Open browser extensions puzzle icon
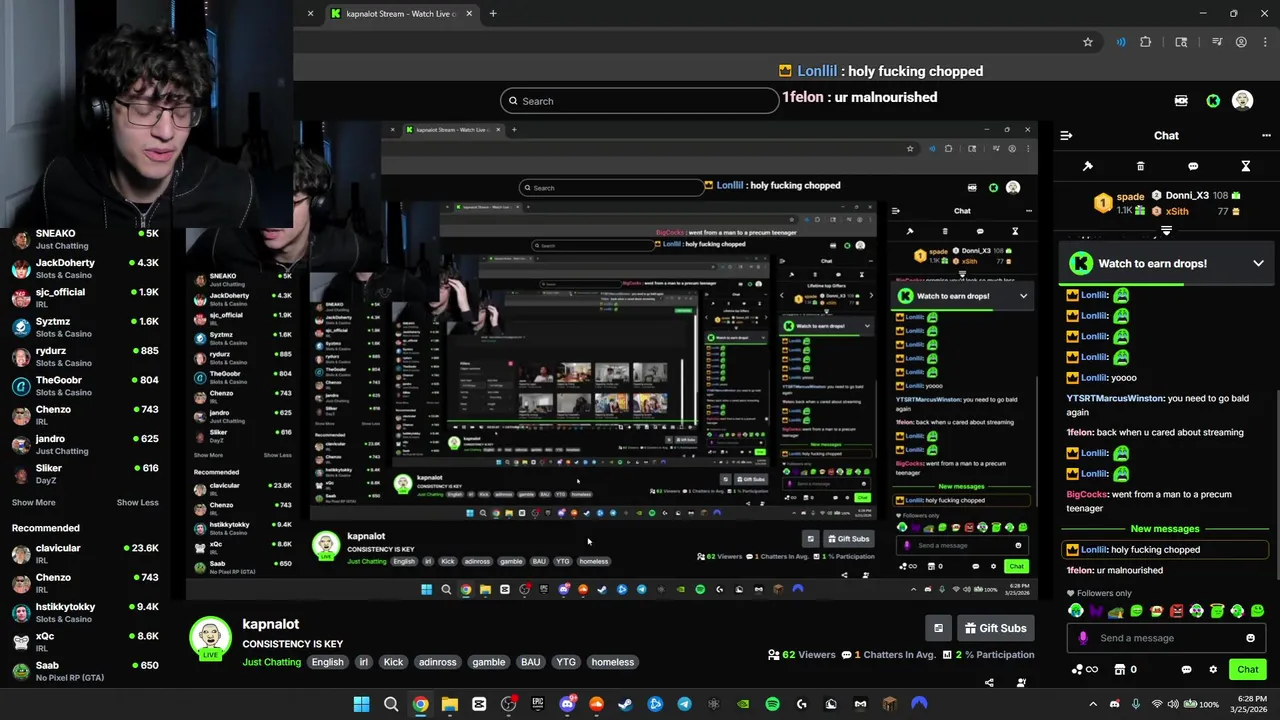 pyautogui.click(x=1146, y=42)
